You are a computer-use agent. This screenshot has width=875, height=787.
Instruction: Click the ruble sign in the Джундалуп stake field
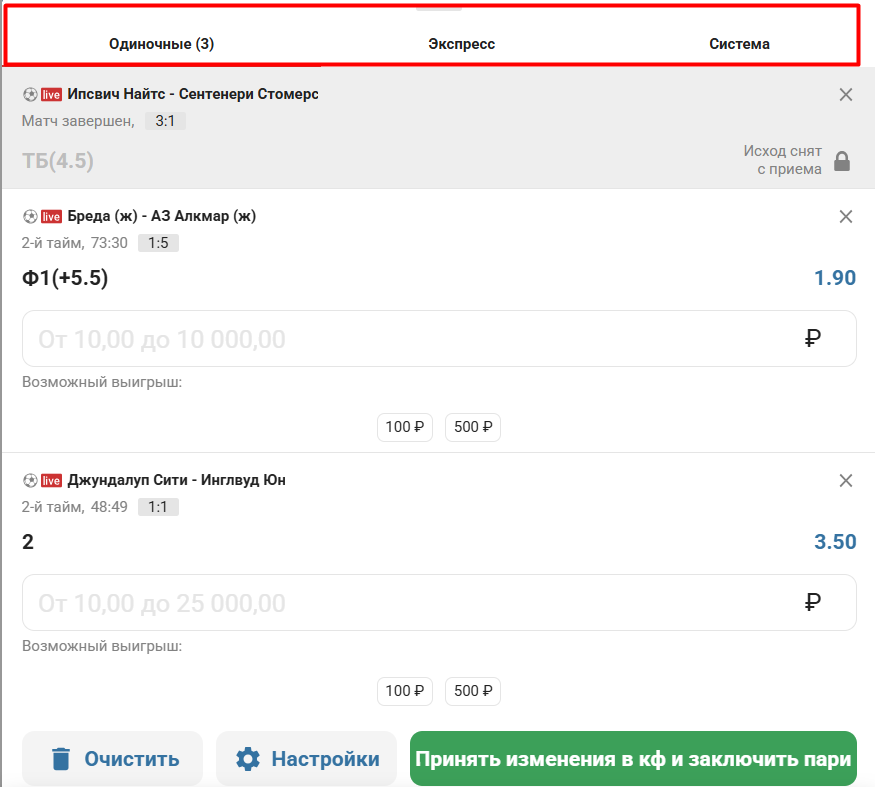(812, 602)
